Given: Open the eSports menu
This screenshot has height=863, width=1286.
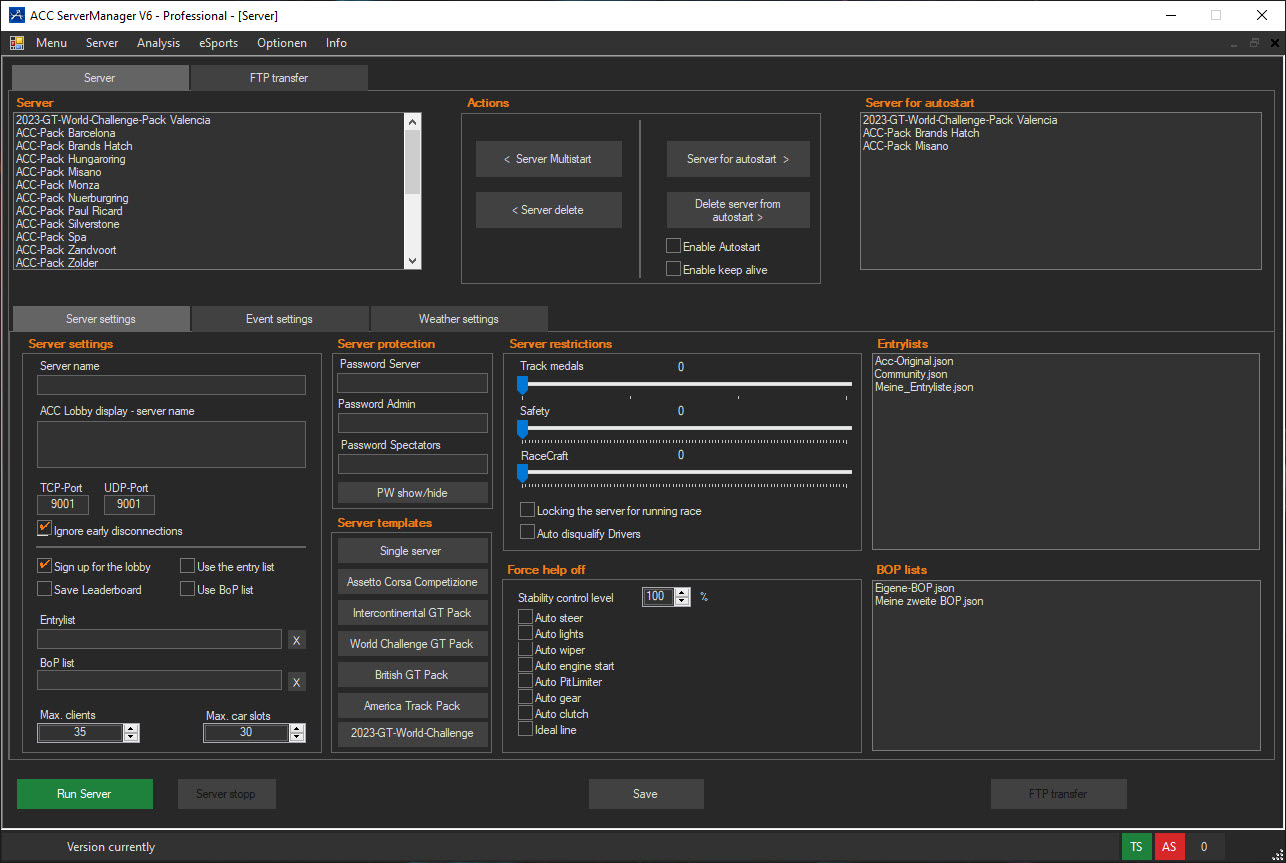Looking at the screenshot, I should coord(218,43).
